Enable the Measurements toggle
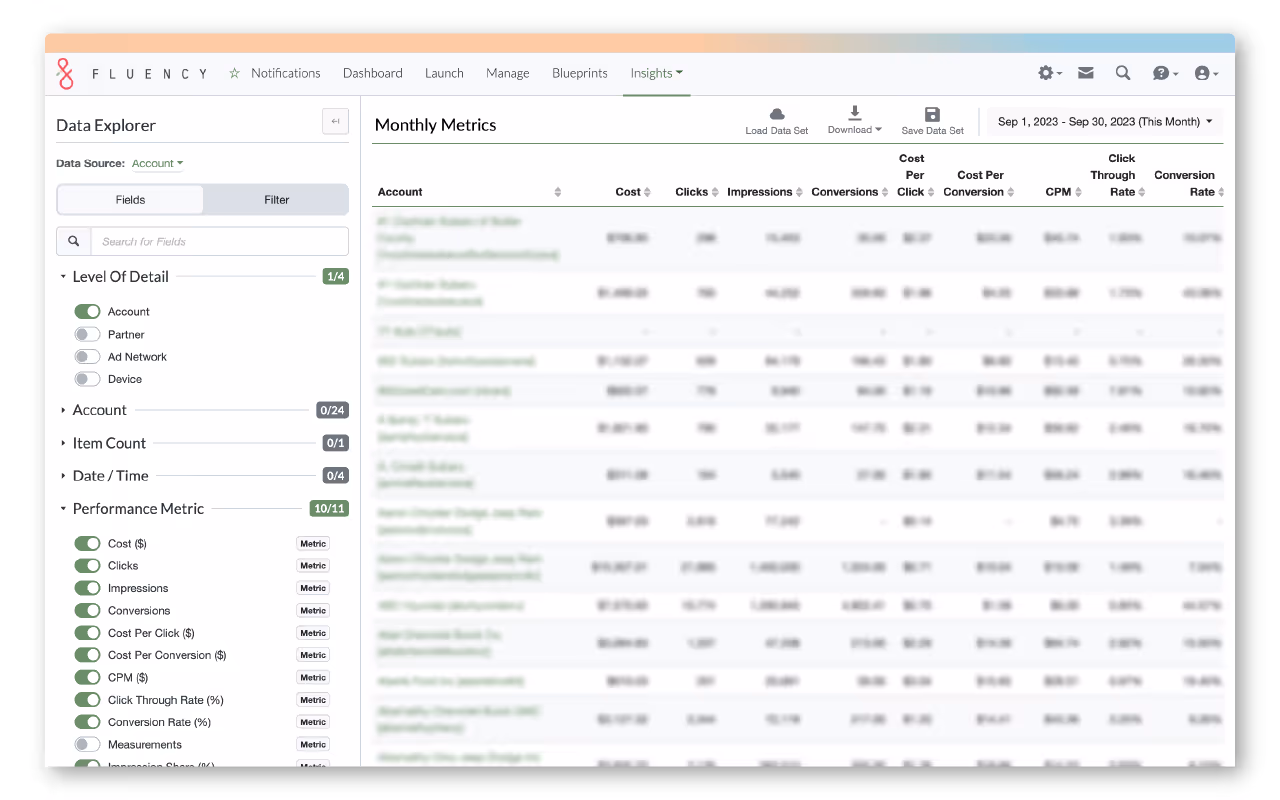The height and width of the screenshot is (800, 1280). [x=88, y=744]
